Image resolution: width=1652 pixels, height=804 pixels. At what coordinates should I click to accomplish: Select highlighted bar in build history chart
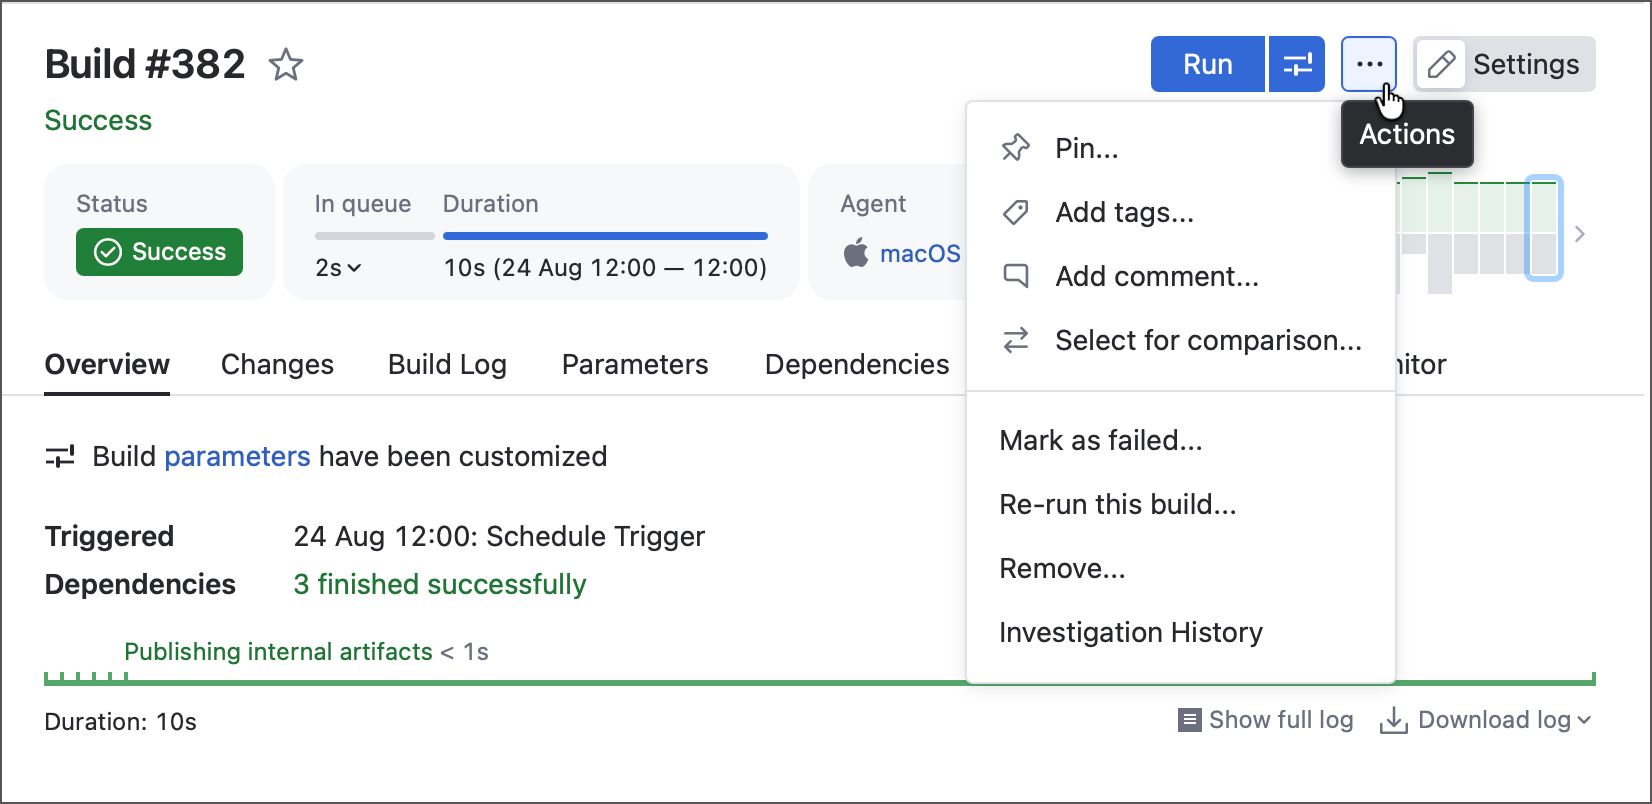tap(1544, 228)
